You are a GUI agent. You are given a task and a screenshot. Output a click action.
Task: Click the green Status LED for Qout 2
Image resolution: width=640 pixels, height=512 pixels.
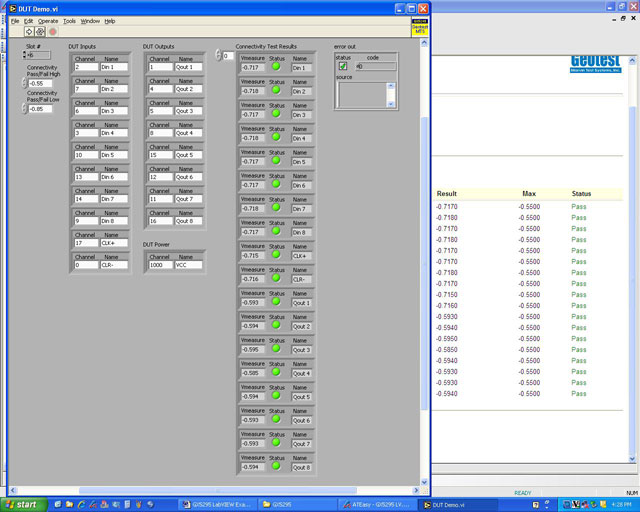click(x=276, y=325)
